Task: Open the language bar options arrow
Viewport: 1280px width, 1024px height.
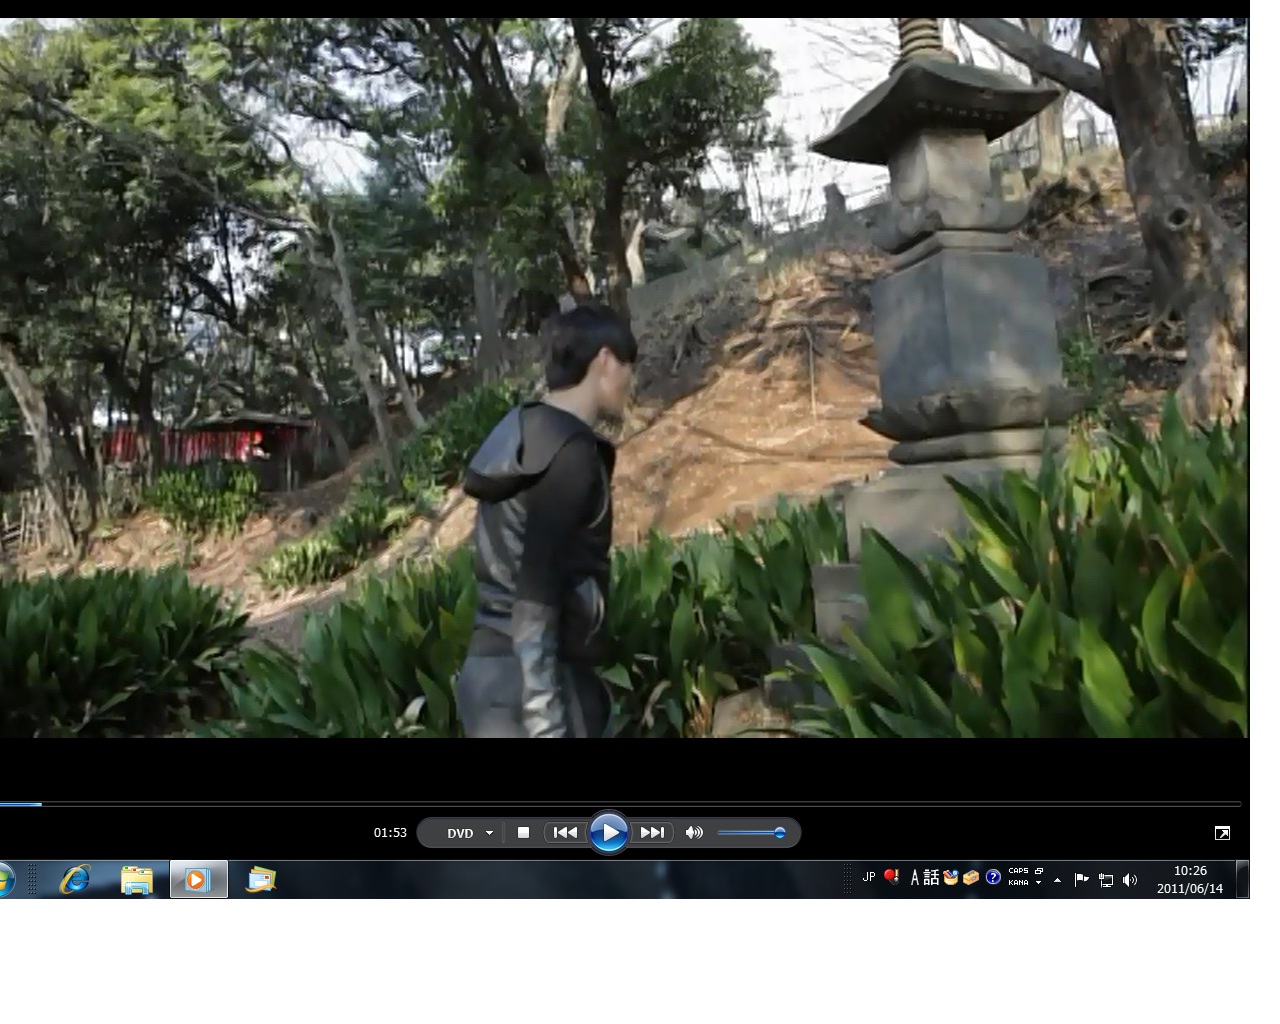Action: pos(1039,883)
